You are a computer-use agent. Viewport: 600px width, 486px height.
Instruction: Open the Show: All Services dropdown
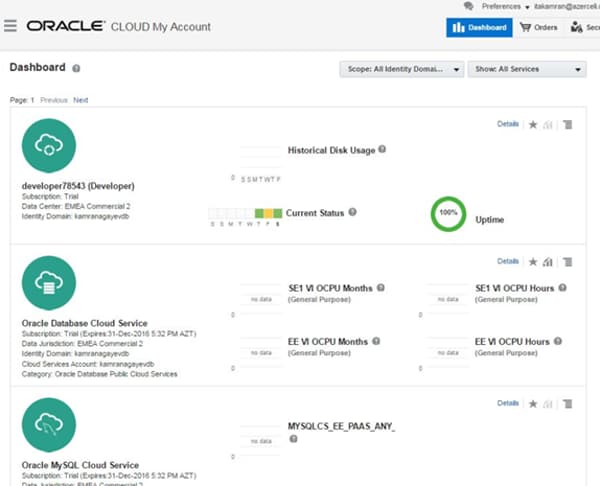tap(526, 69)
